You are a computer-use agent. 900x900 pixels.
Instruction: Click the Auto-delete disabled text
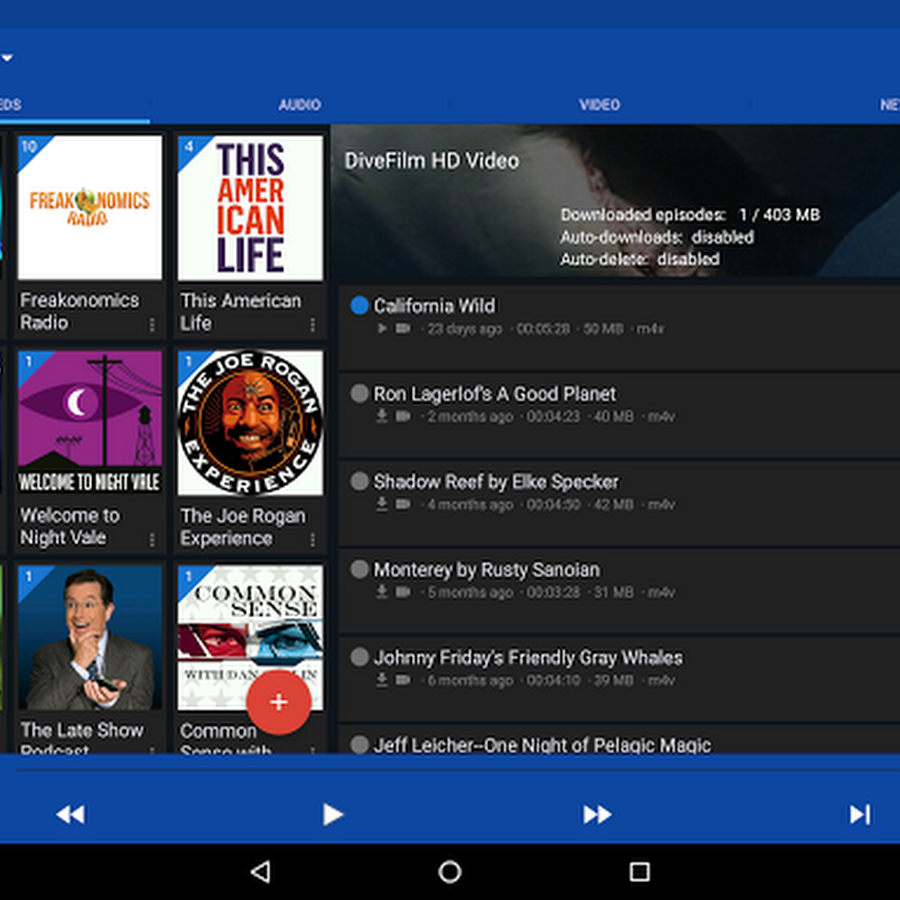640,259
